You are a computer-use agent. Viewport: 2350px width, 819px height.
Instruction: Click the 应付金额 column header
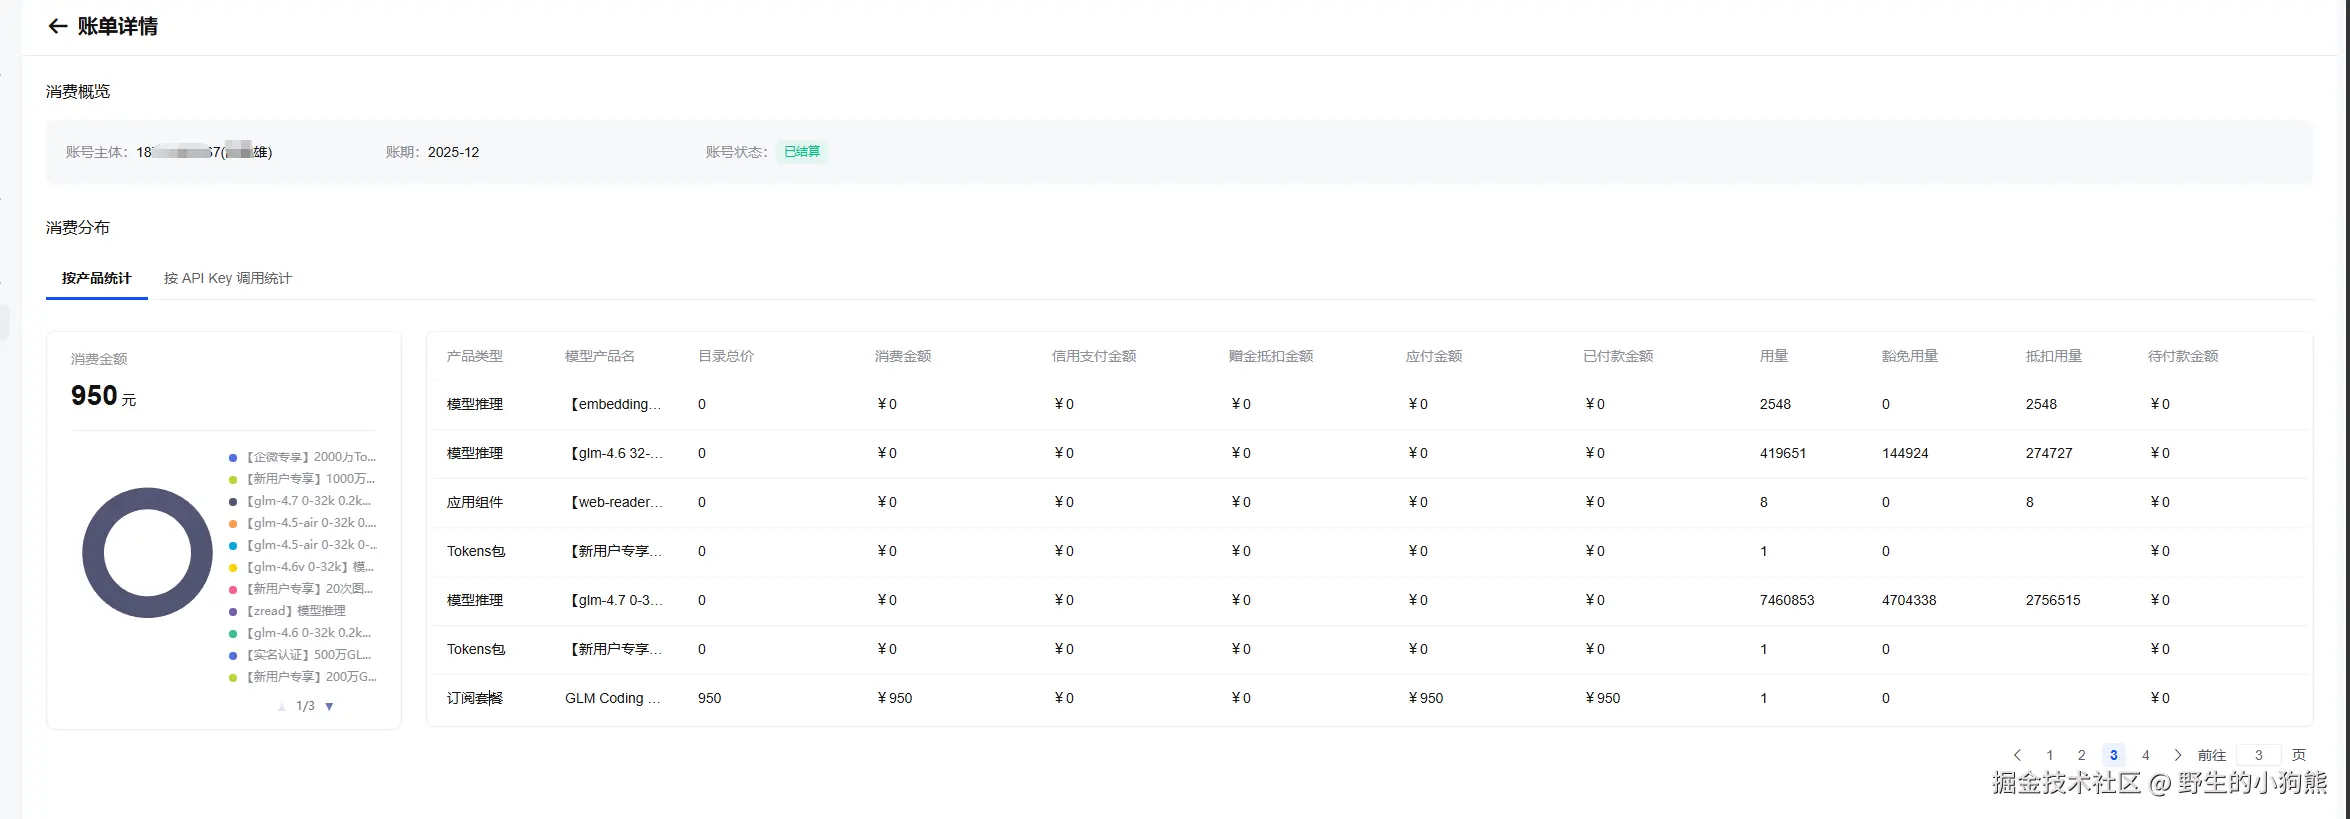[1434, 356]
